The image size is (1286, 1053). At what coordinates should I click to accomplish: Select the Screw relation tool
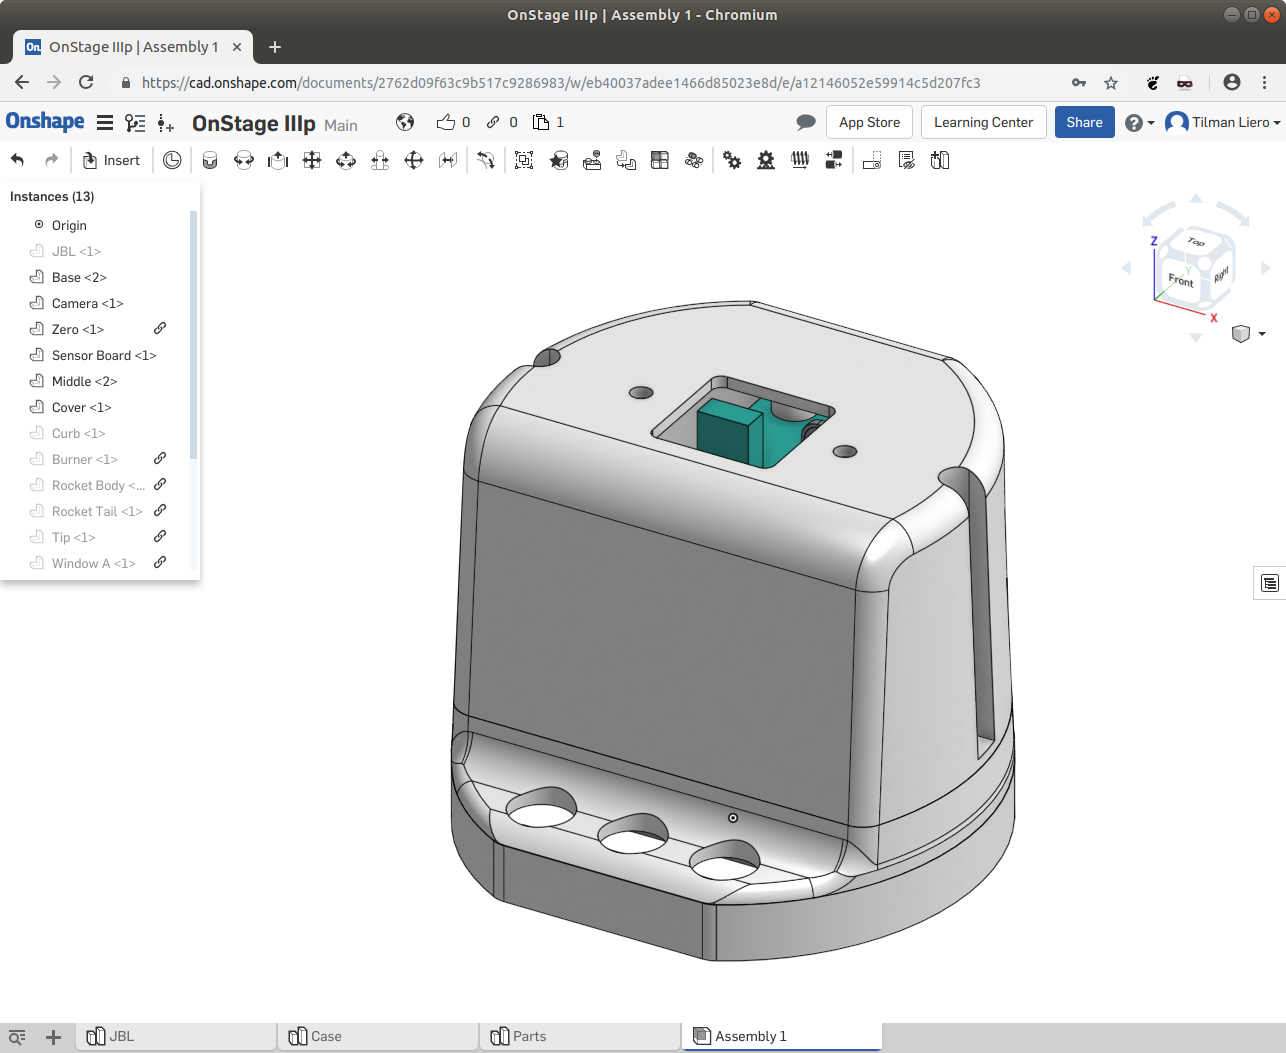800,160
